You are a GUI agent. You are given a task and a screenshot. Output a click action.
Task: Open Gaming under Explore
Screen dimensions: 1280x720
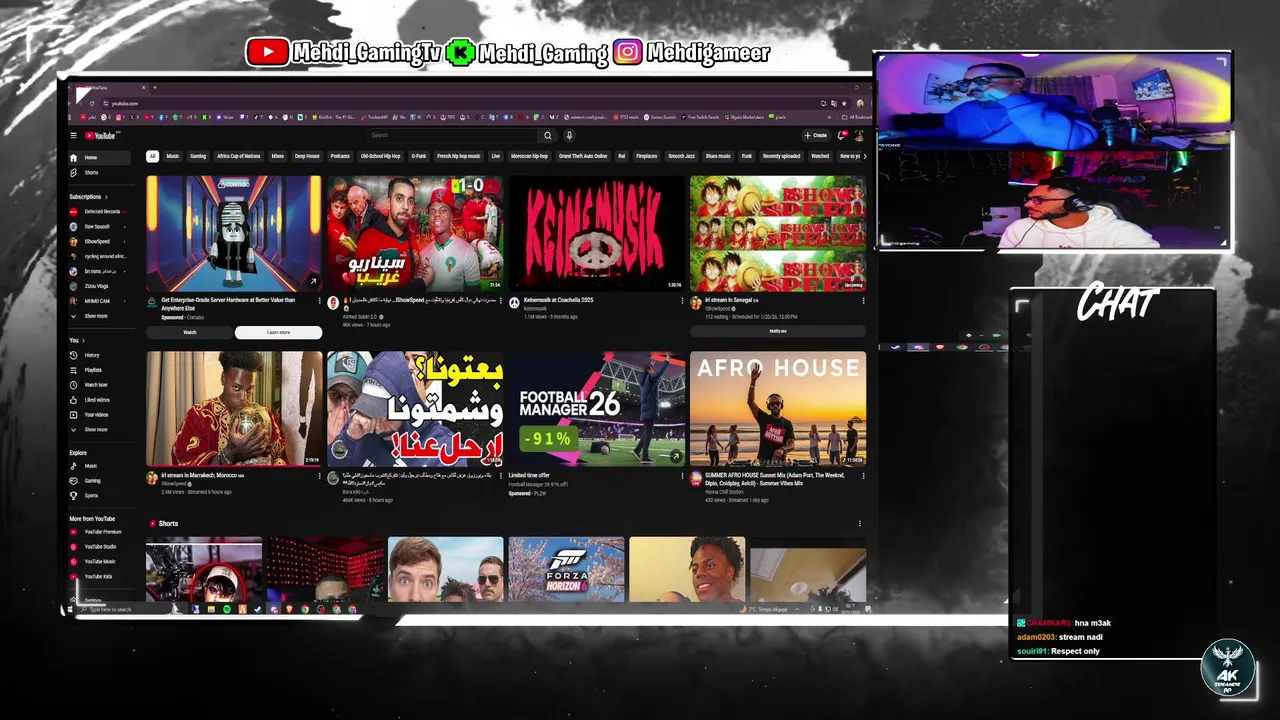click(x=99, y=481)
